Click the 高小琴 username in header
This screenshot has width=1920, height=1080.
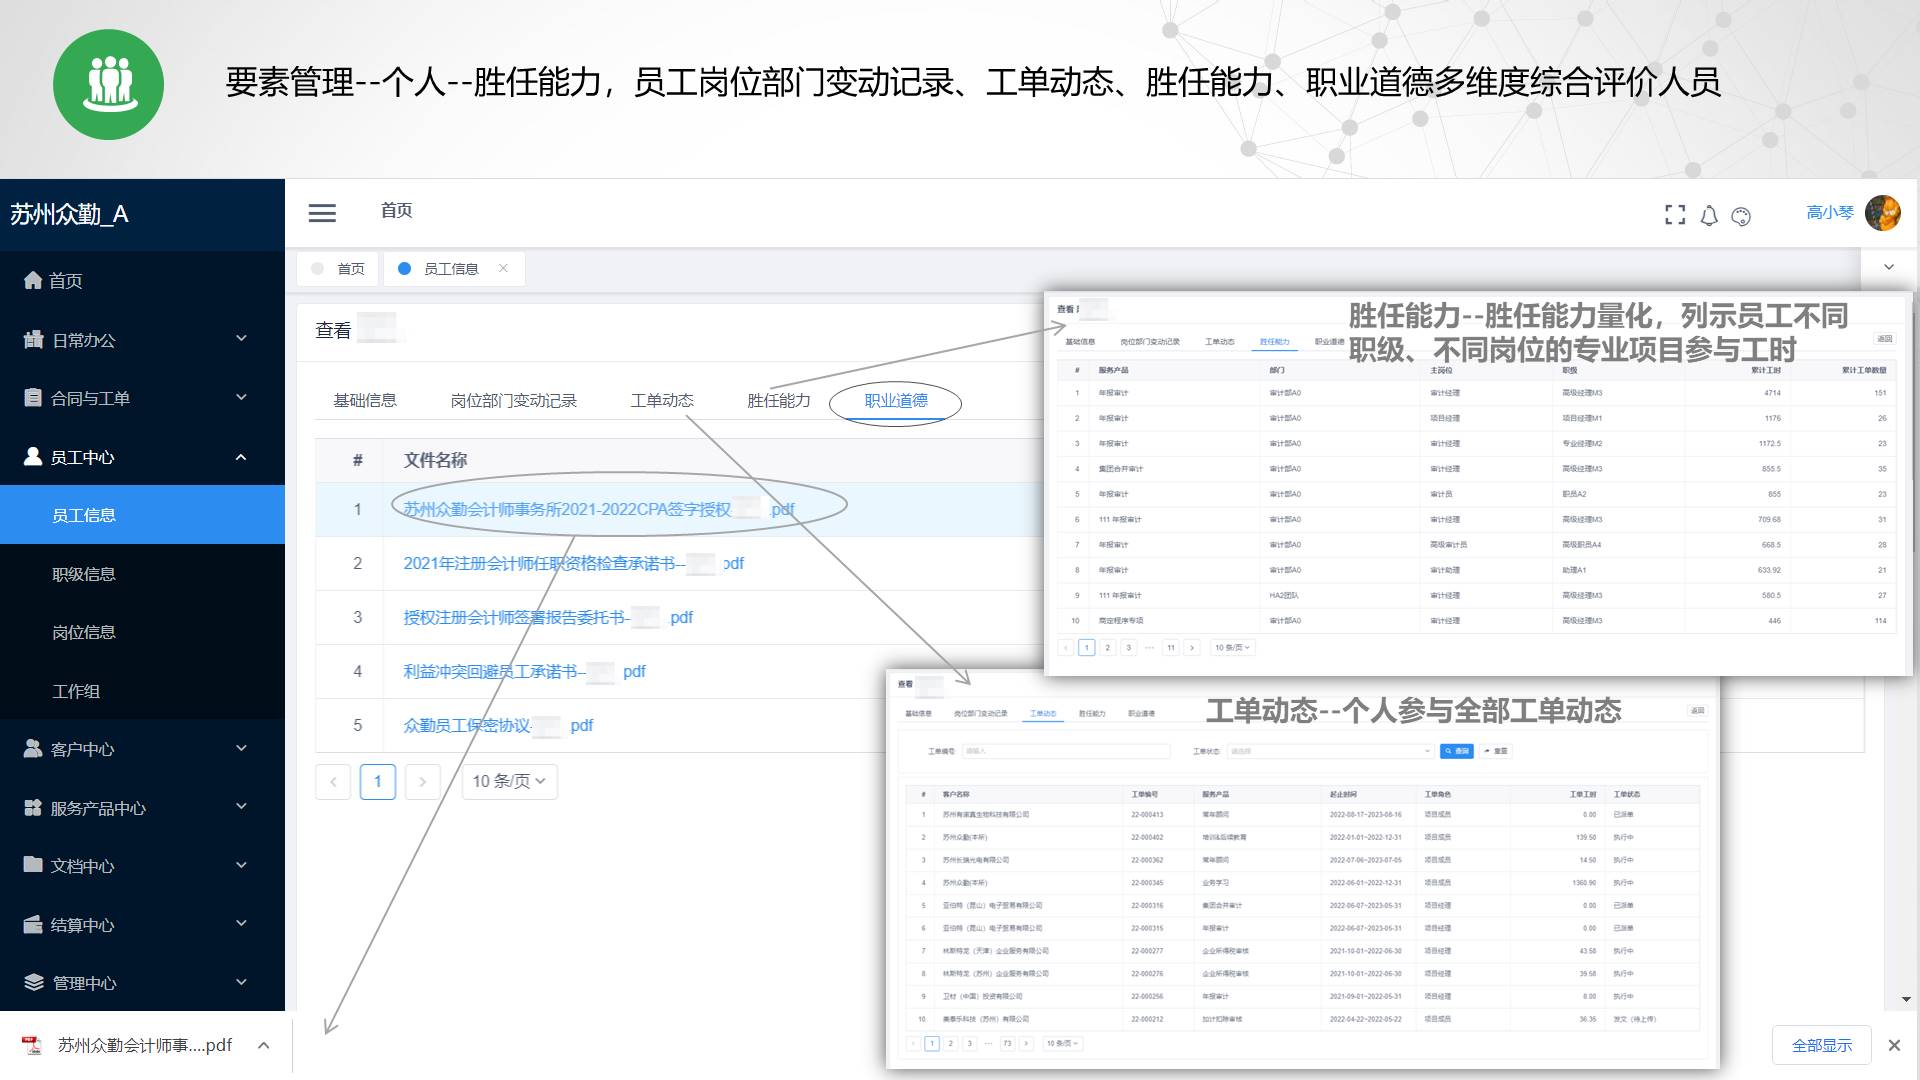tap(1830, 213)
